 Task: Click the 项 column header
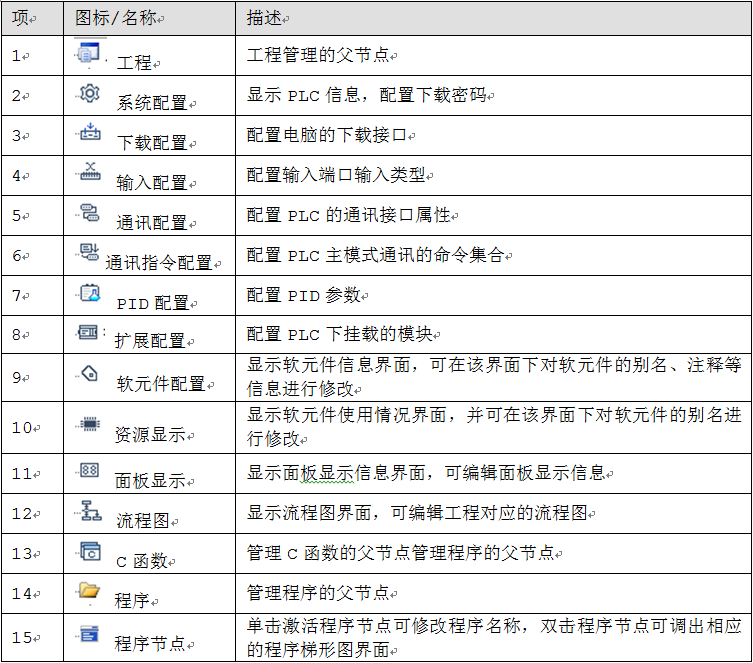[32, 18]
